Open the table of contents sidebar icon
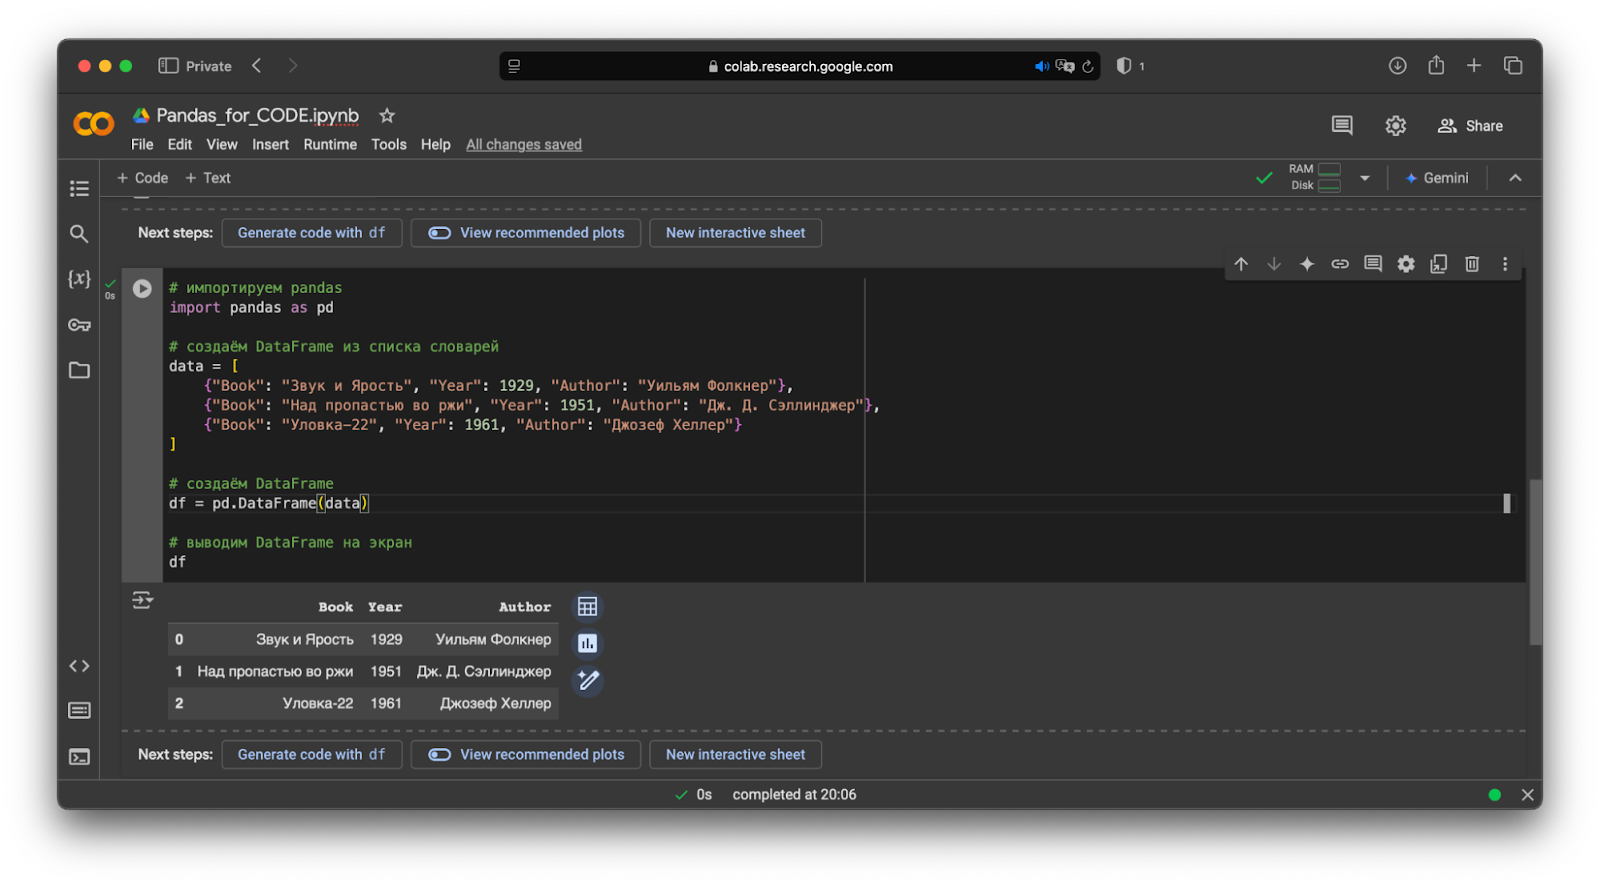This screenshot has width=1600, height=886. coord(80,189)
